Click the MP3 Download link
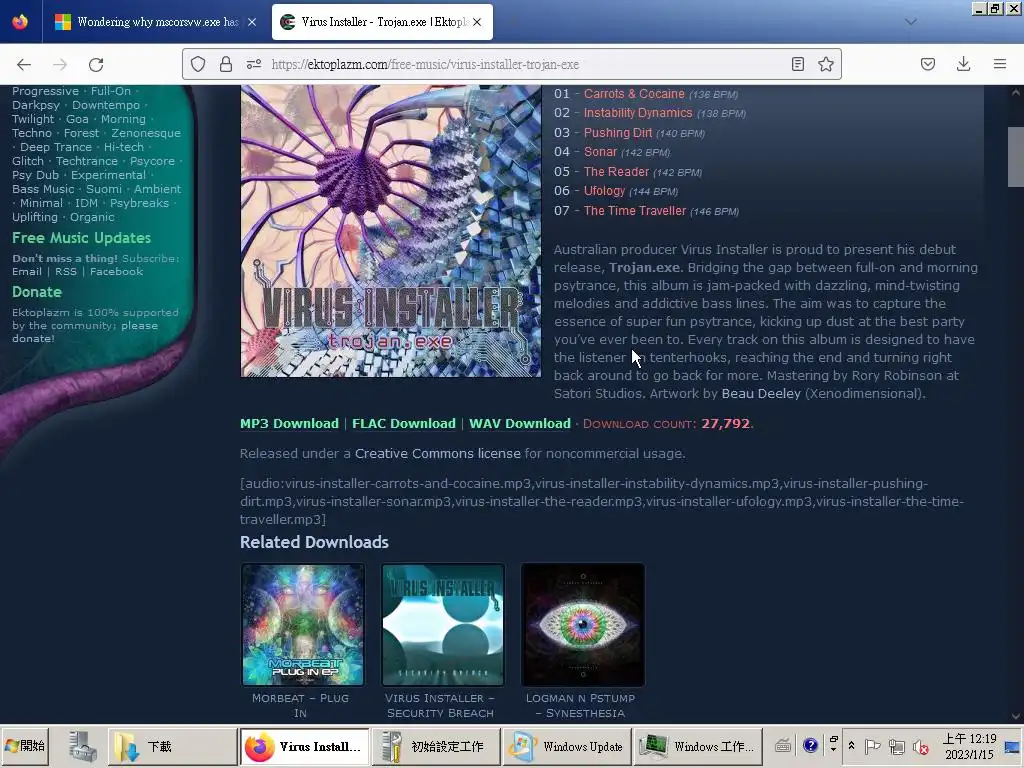 pos(289,423)
